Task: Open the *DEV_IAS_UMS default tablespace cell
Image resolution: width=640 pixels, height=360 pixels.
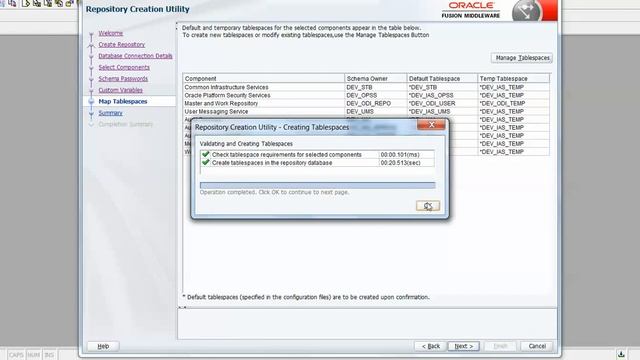Action: click(442, 111)
